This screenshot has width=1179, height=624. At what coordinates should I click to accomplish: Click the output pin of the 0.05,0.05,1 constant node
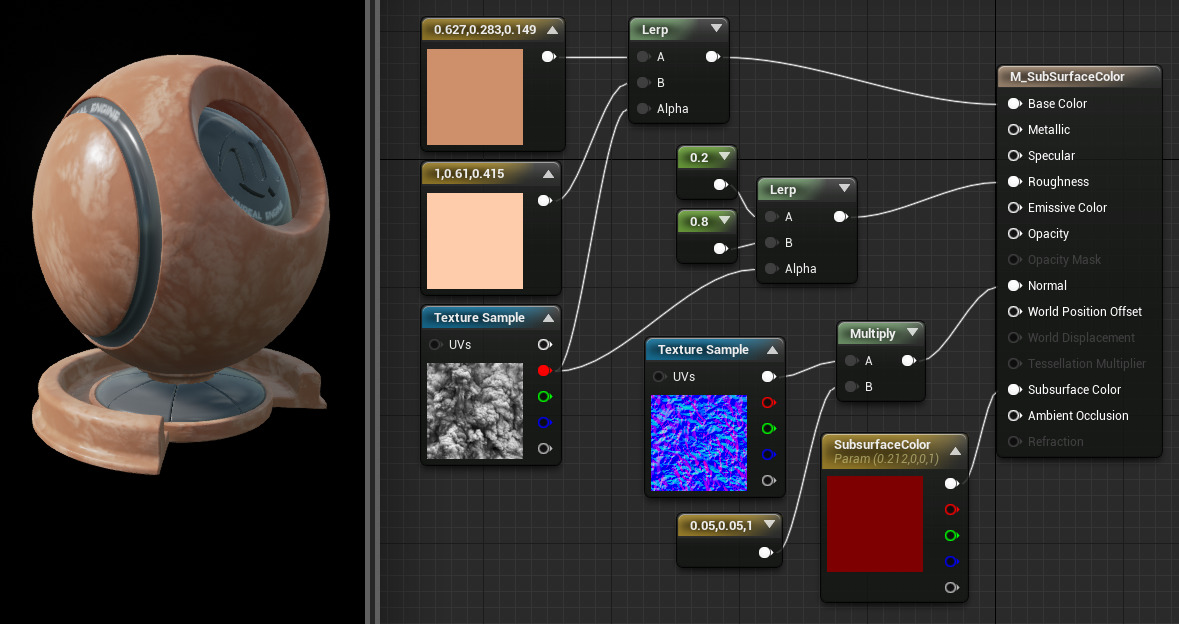click(x=765, y=552)
